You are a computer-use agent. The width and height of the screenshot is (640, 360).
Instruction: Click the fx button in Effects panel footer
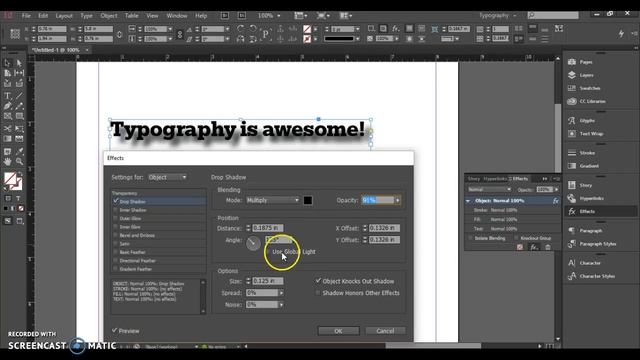[534, 247]
